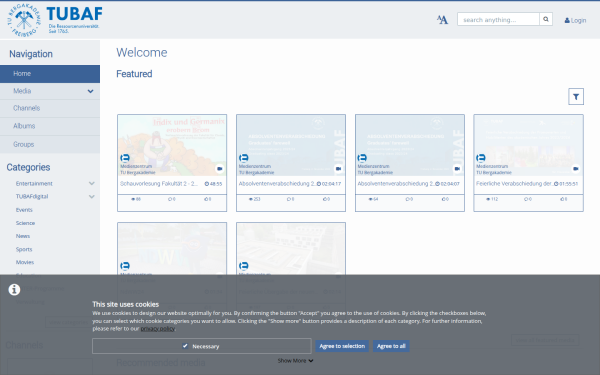600x375 pixels.
Task: Open Absolventenverabschiedung thumbnail with duration 02:04:17
Action: [291, 145]
